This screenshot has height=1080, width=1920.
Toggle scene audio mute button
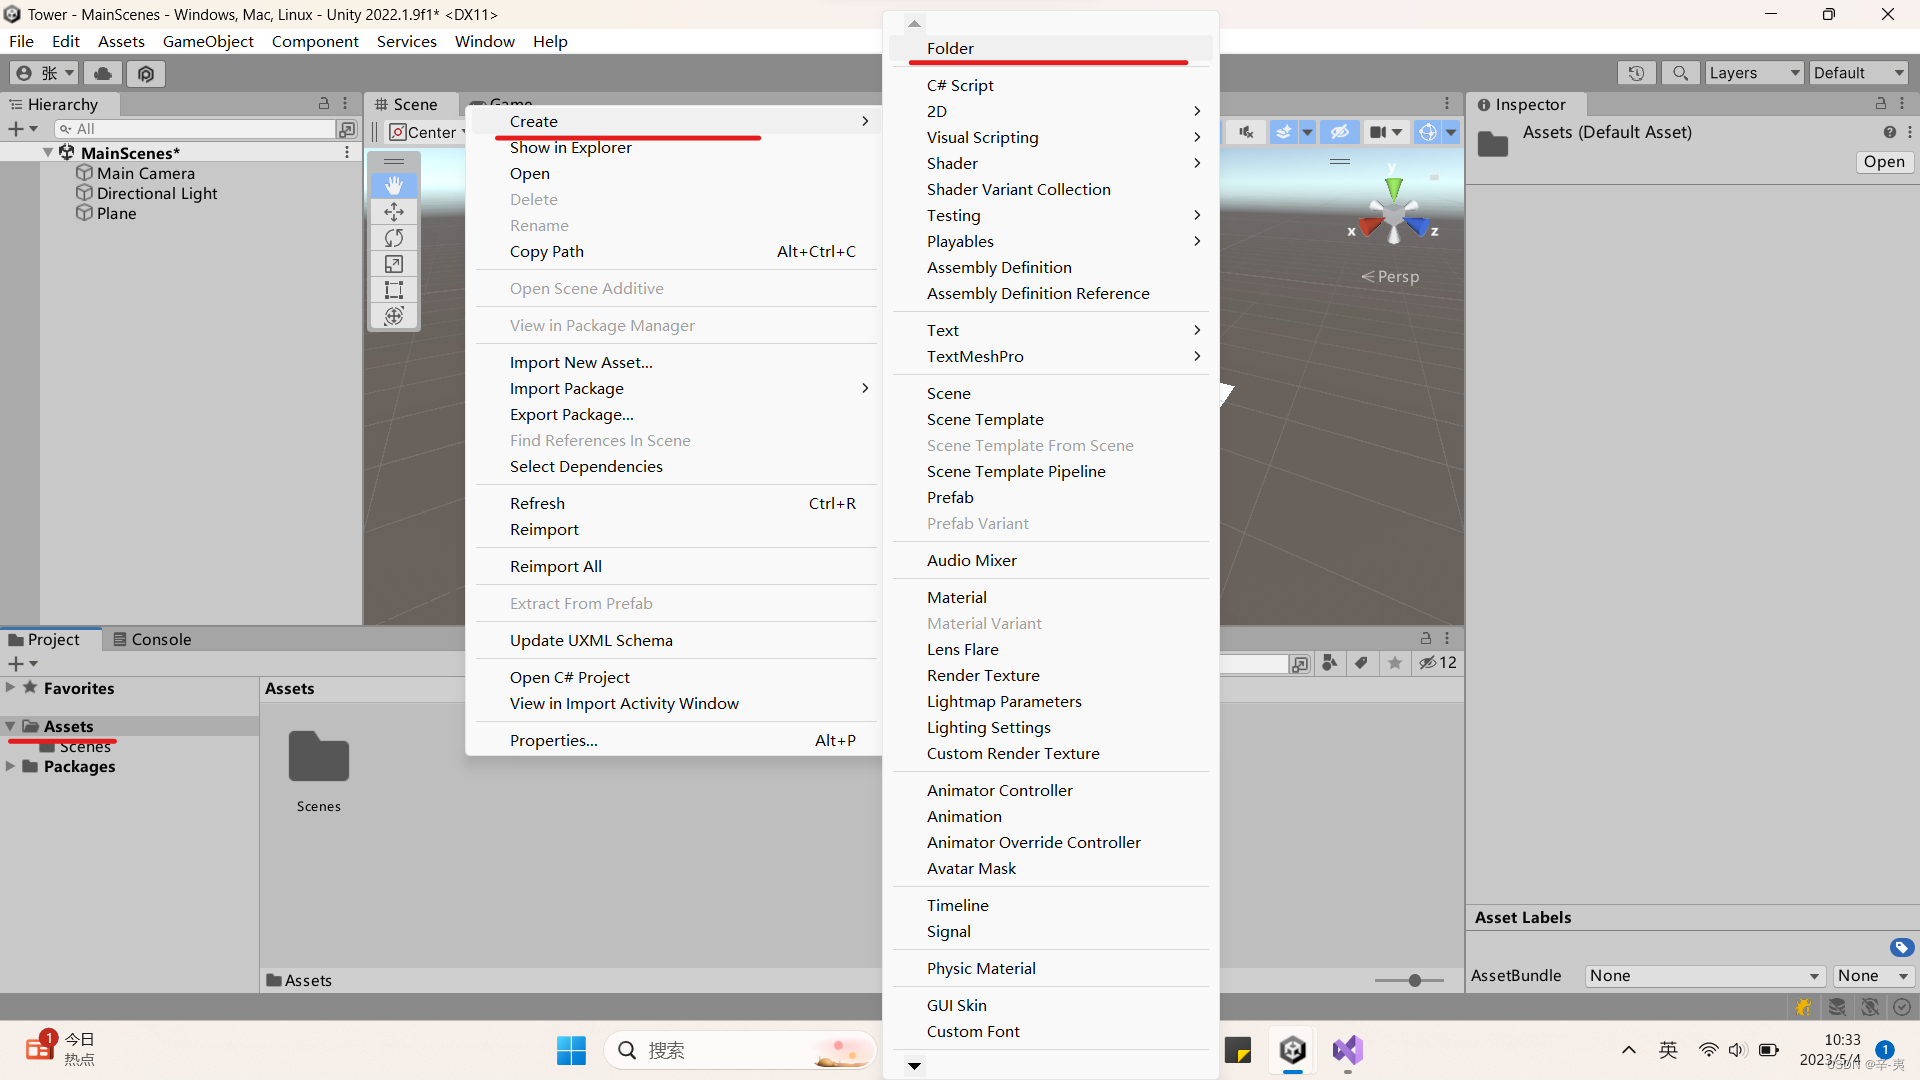[1246, 132]
